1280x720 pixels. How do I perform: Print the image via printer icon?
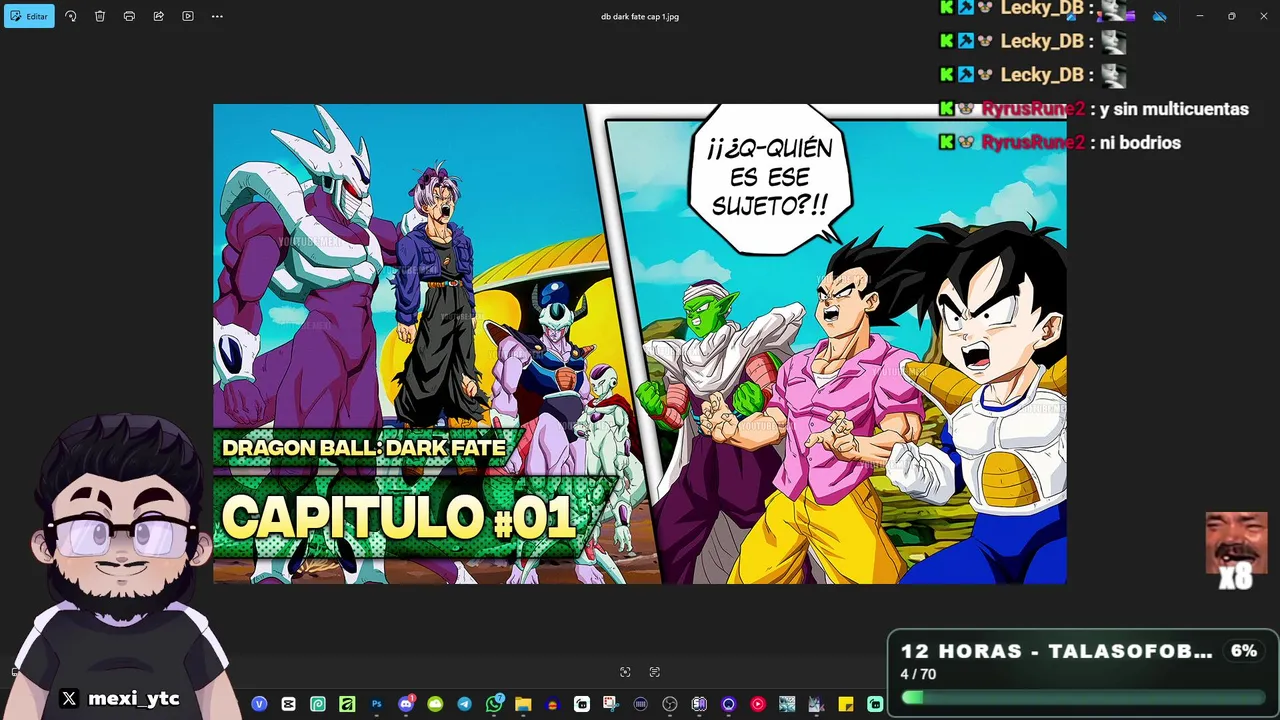[129, 16]
